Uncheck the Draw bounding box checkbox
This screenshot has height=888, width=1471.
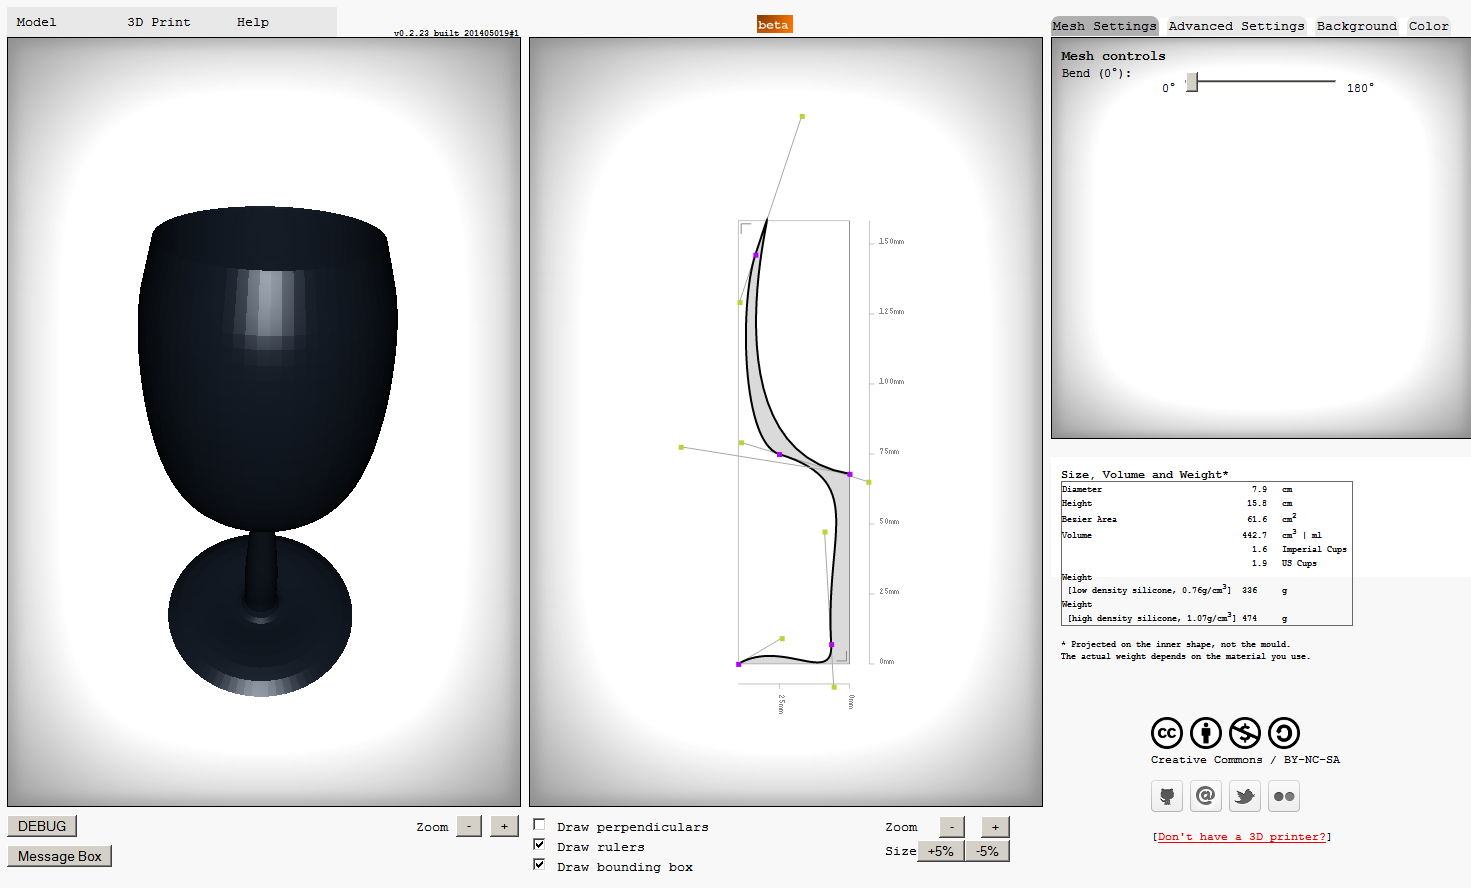(539, 865)
